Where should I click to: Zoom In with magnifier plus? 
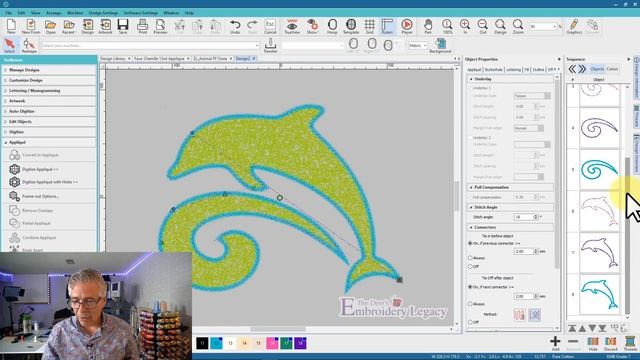pyautogui.click(x=465, y=27)
